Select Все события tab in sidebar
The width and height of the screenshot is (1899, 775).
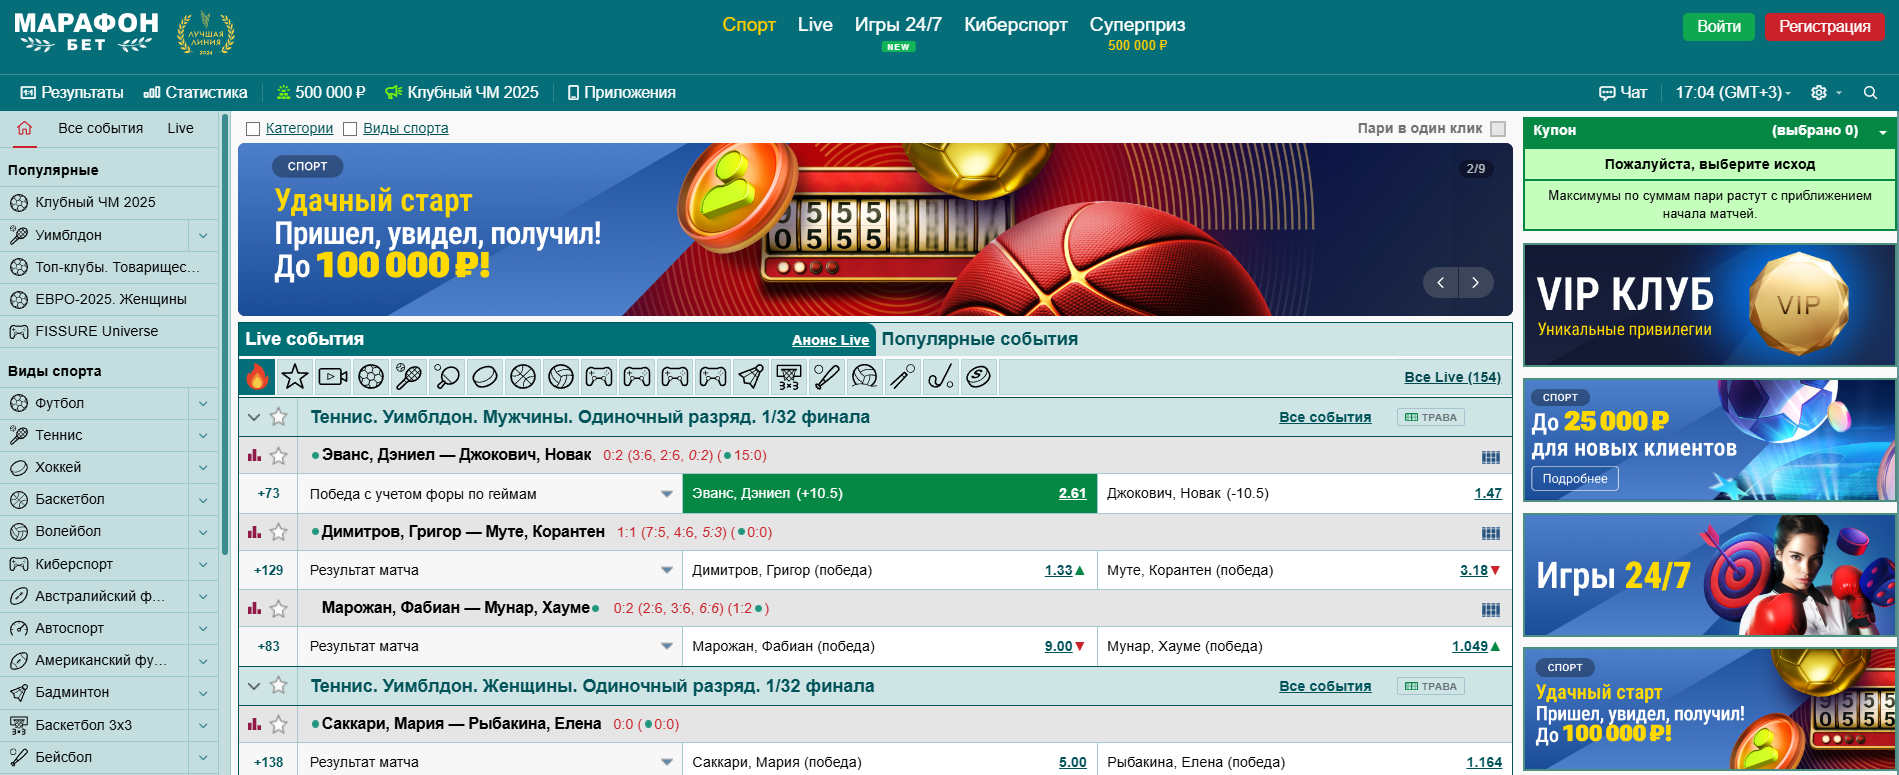pos(100,128)
